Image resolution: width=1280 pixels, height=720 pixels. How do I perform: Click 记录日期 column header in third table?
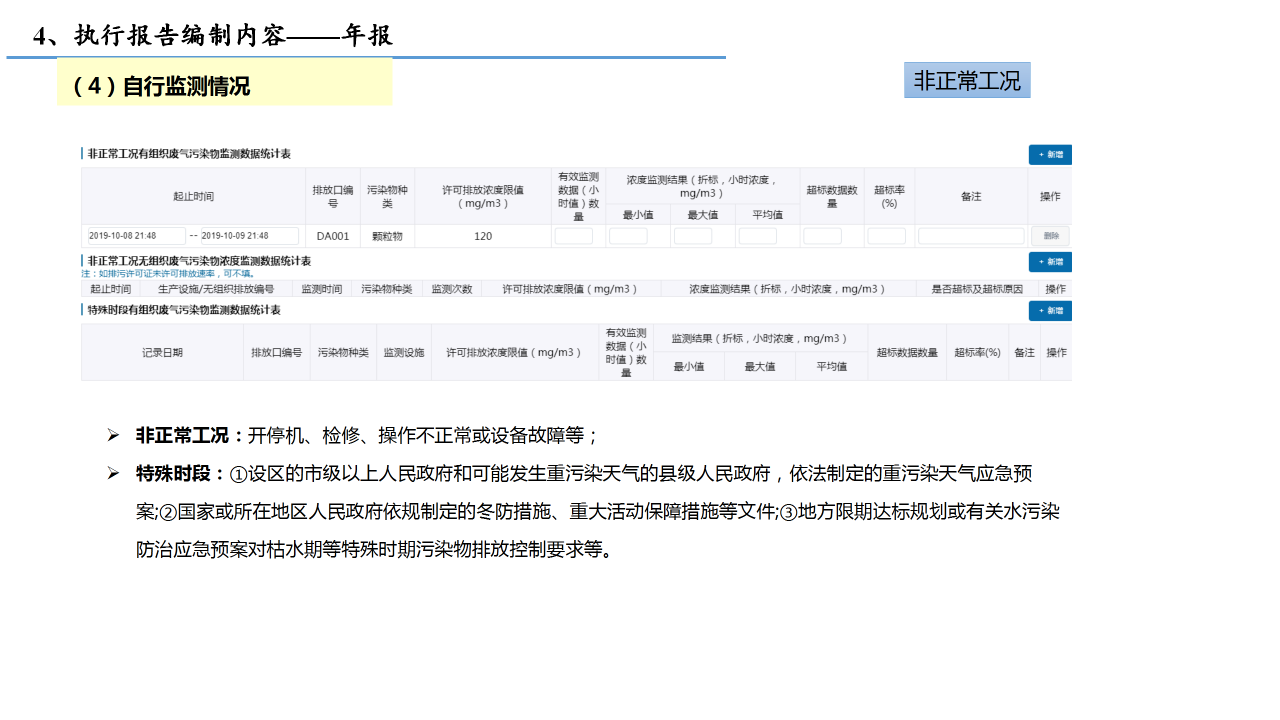coord(162,353)
